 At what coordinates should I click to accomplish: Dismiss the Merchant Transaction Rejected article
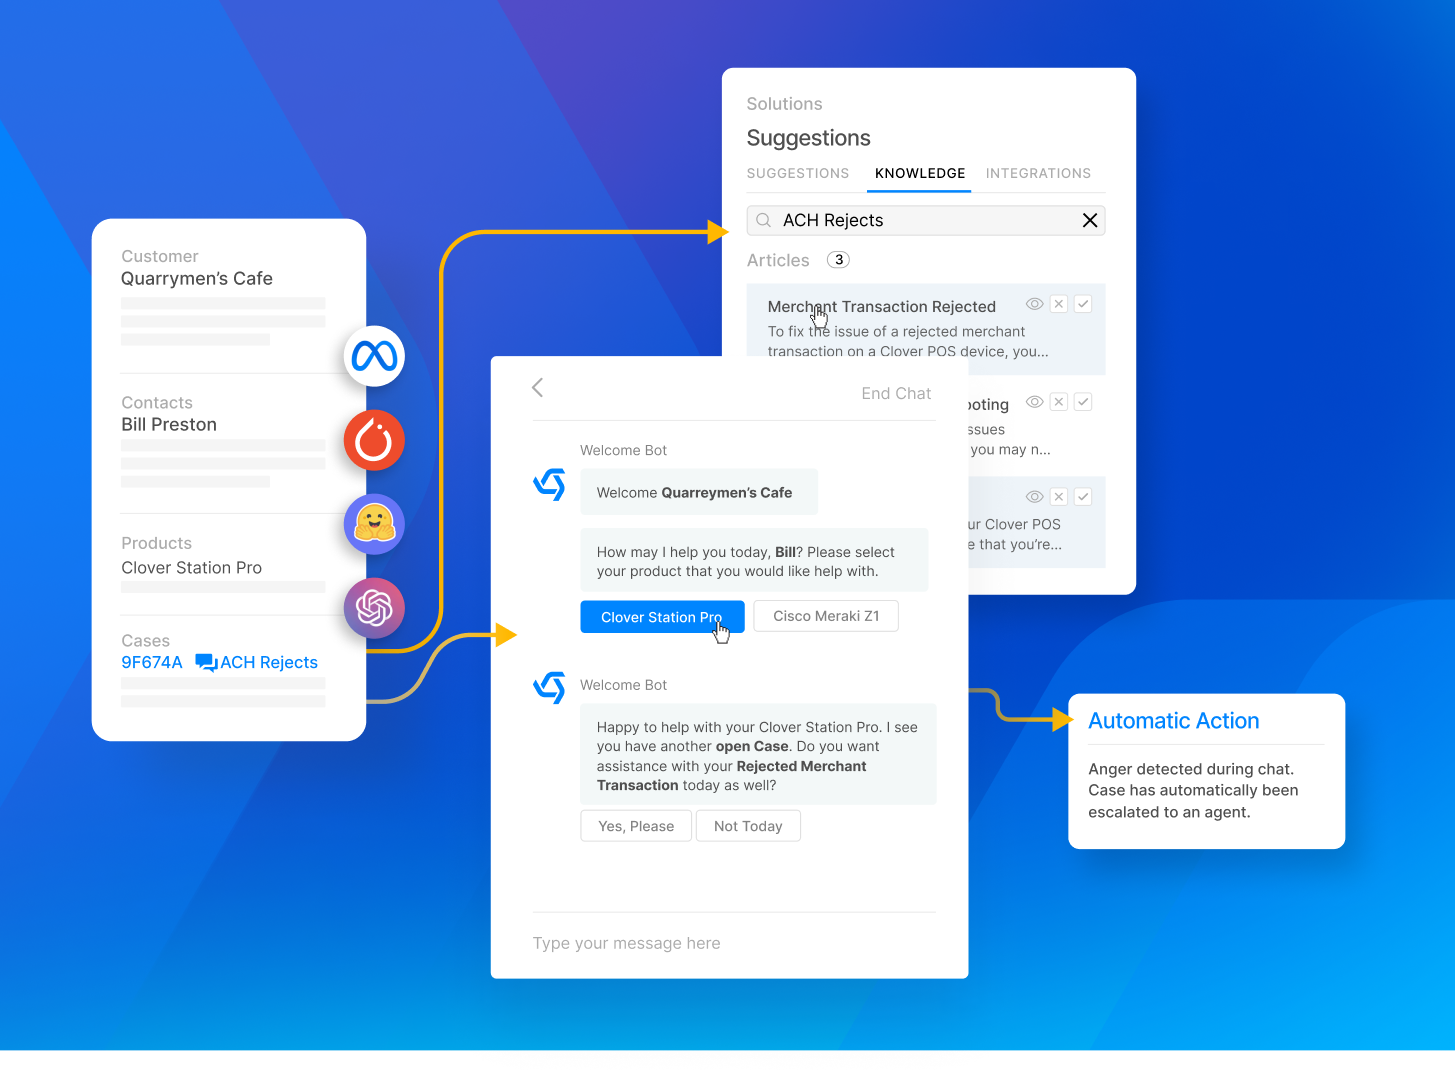point(1059,304)
